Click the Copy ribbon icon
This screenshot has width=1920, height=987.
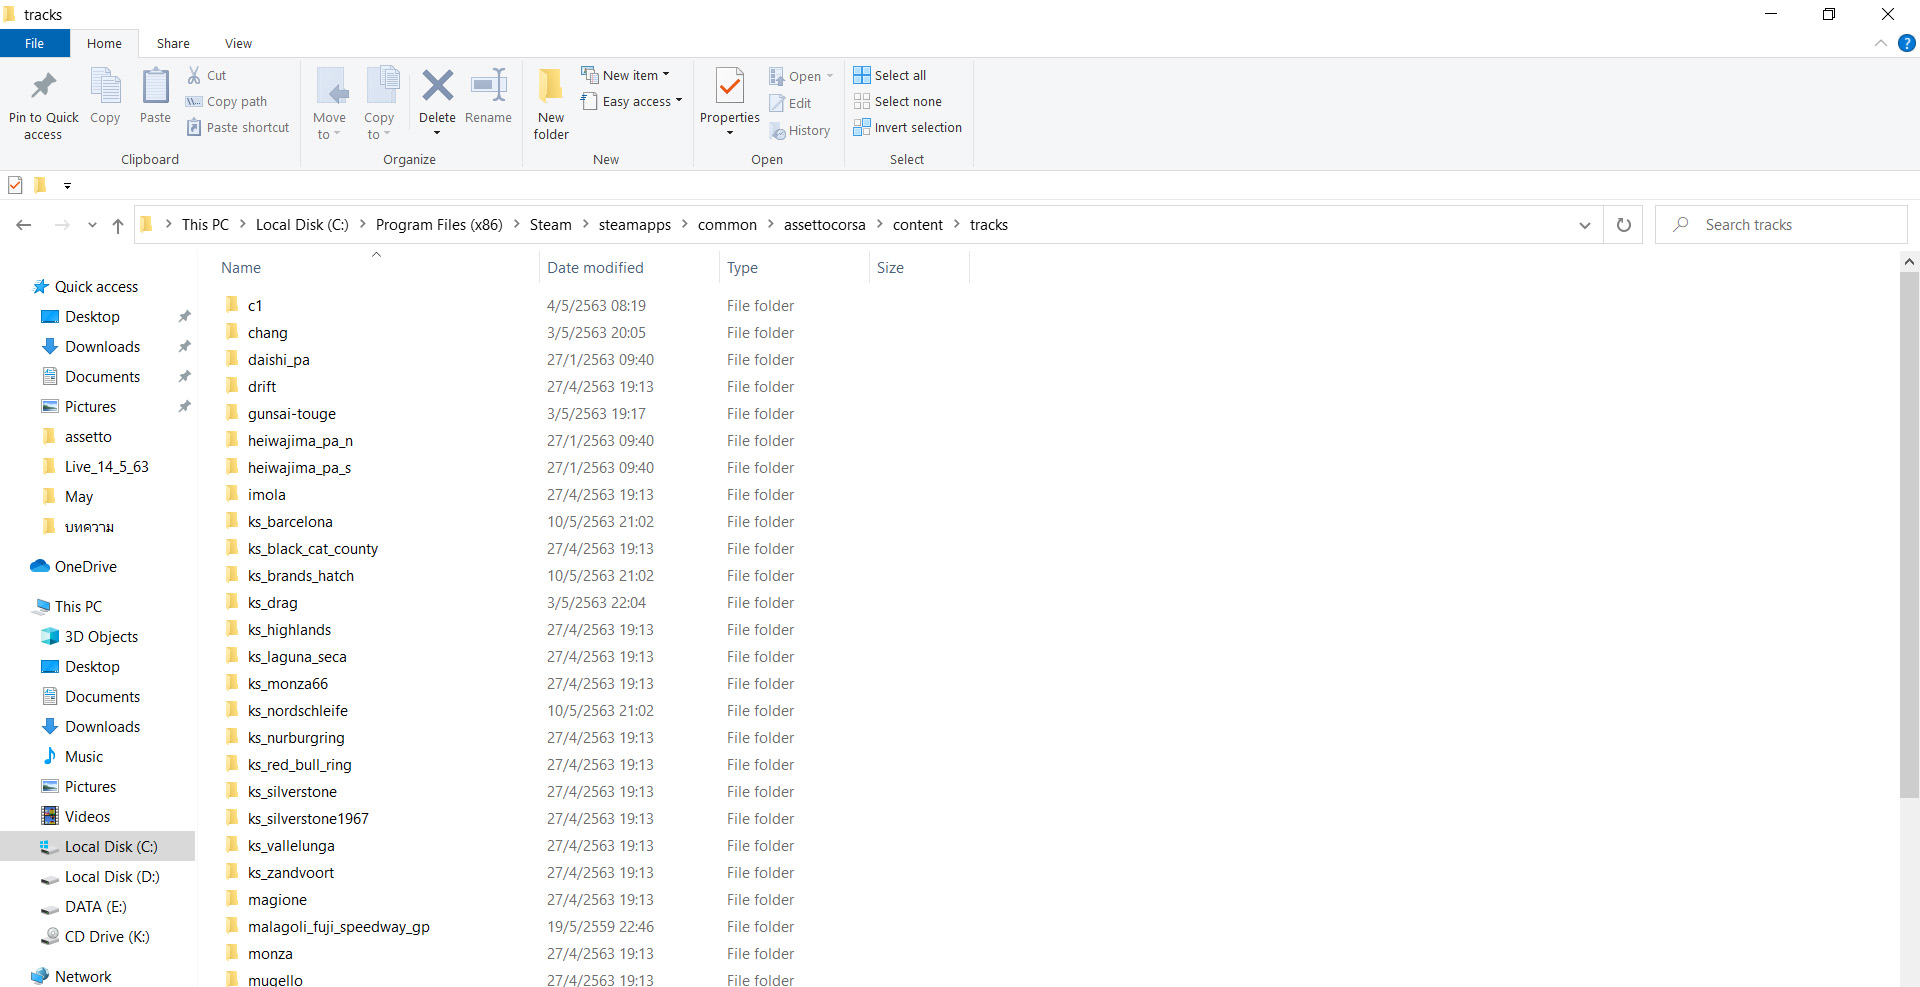point(105,86)
